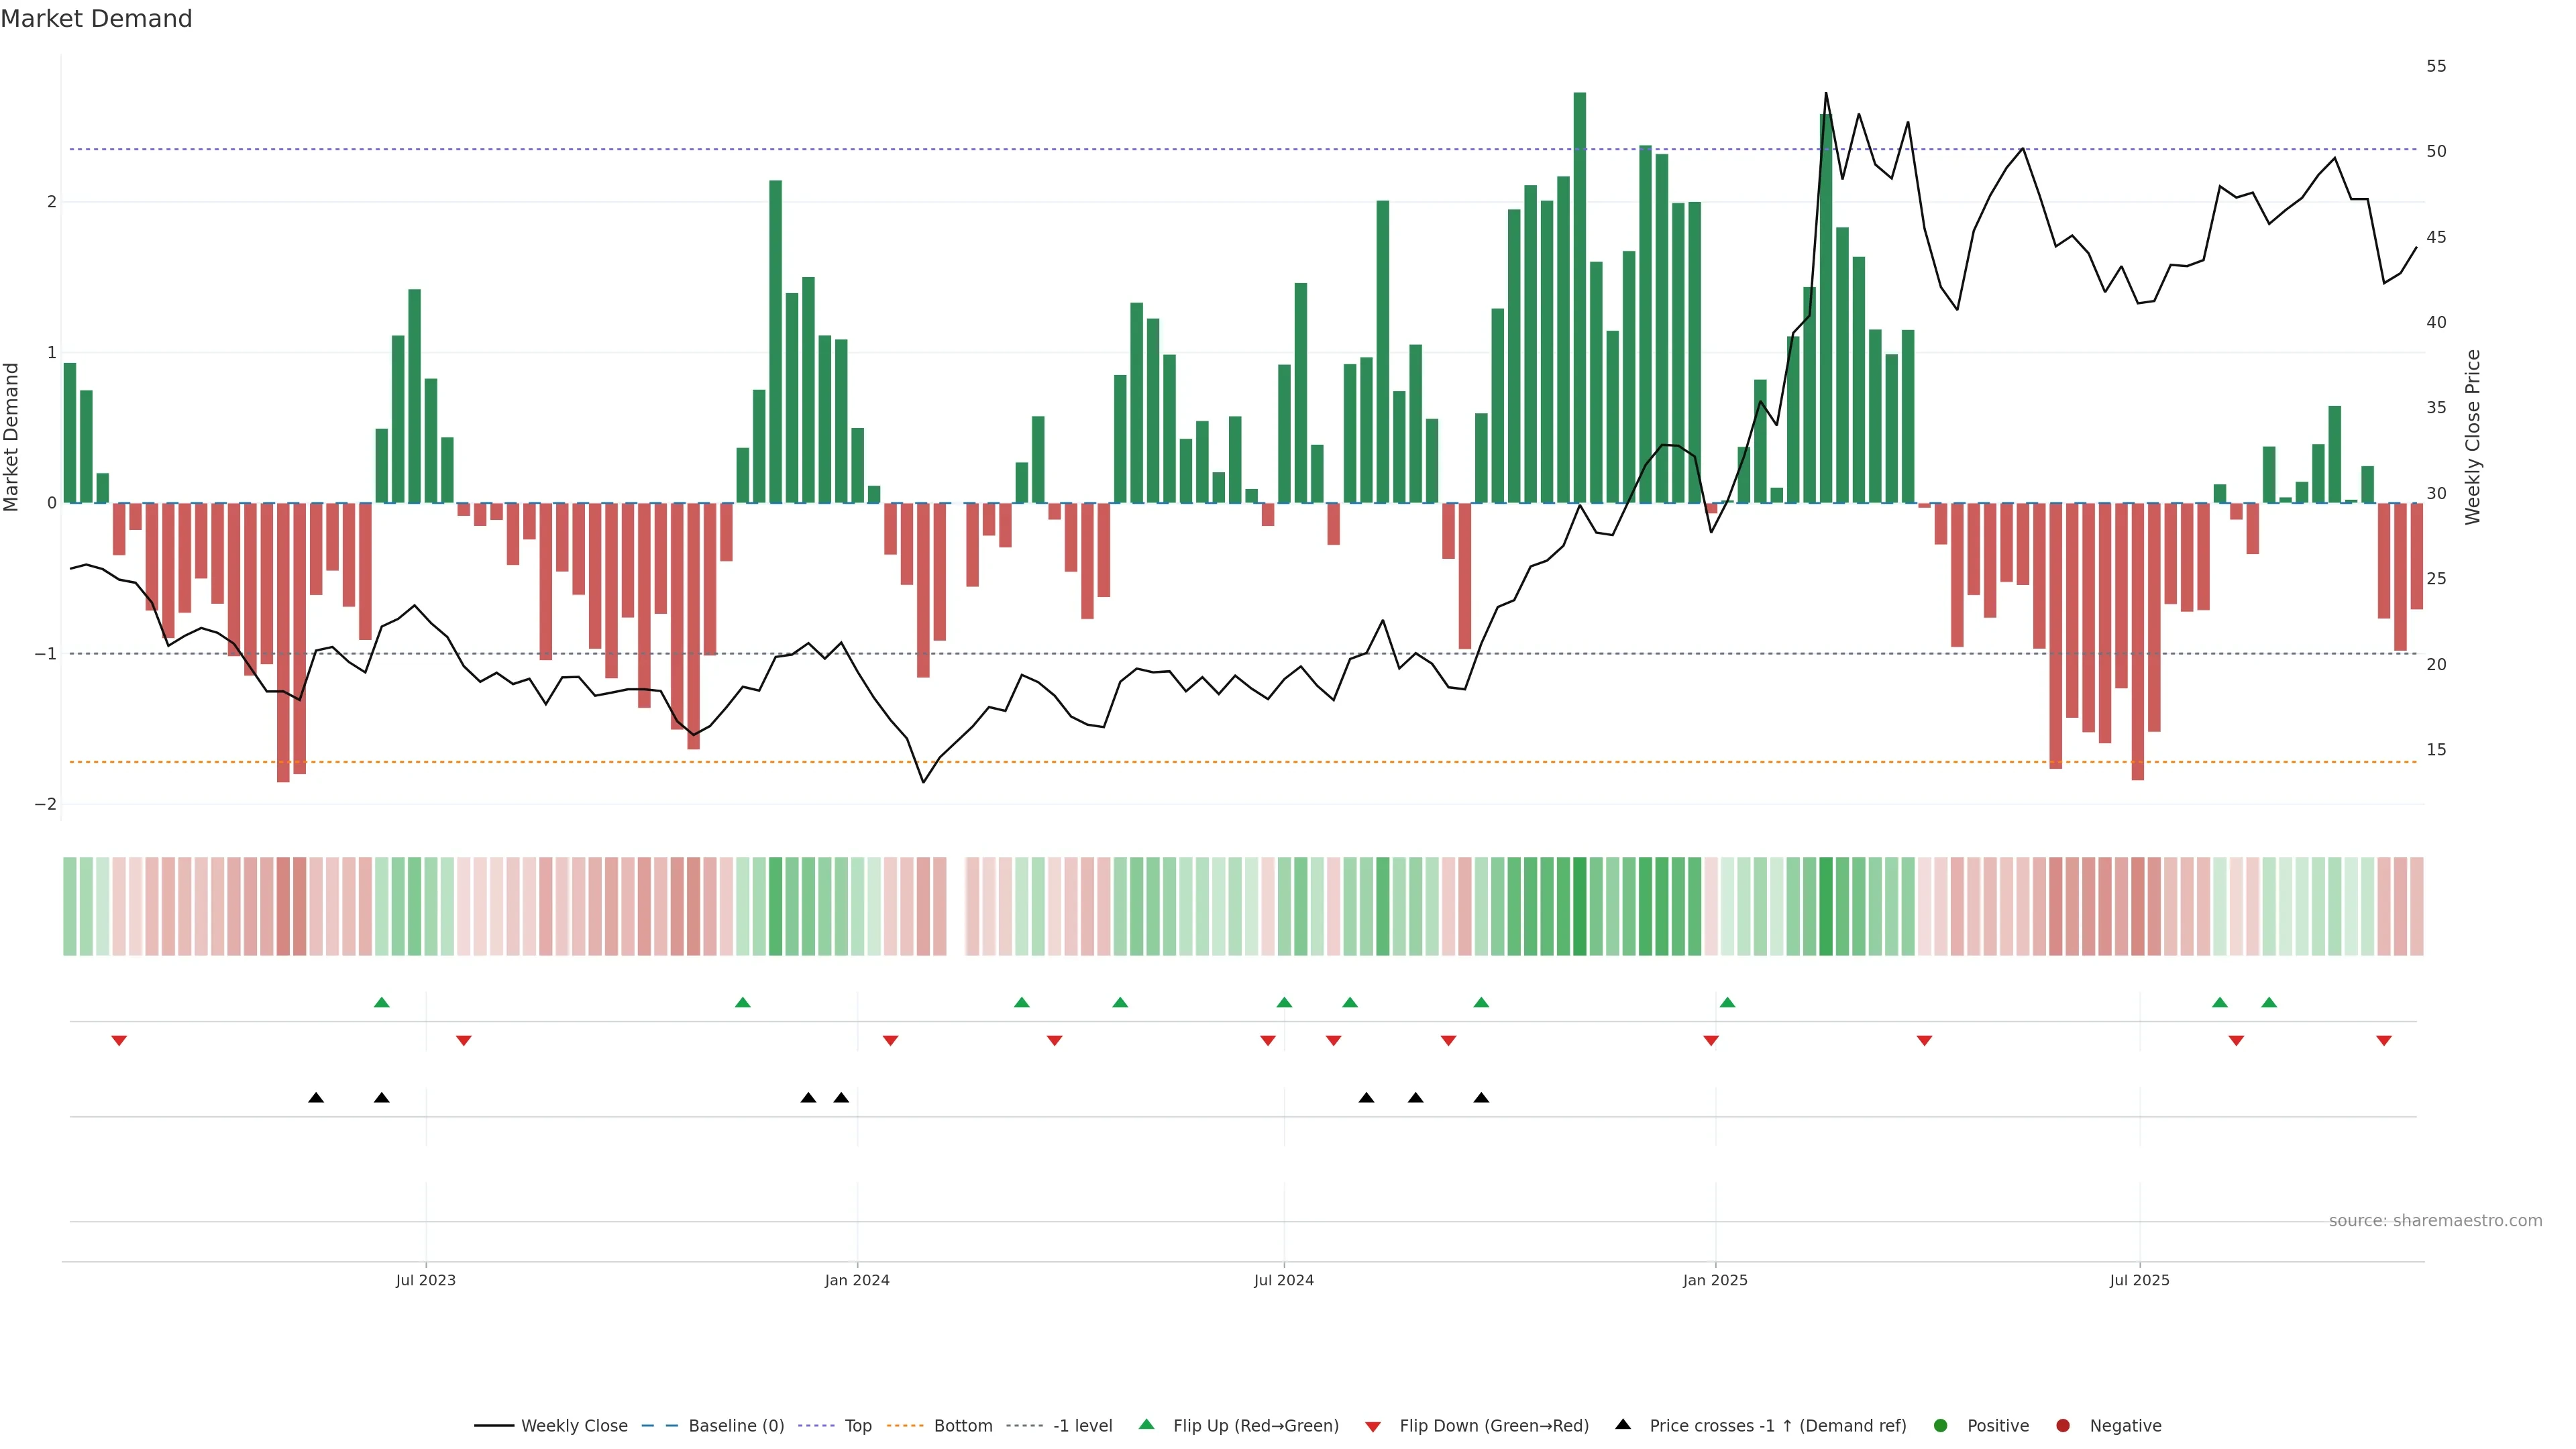Click the Jan 2024 x-axis label
This screenshot has width=2576, height=1449.
(x=857, y=1280)
